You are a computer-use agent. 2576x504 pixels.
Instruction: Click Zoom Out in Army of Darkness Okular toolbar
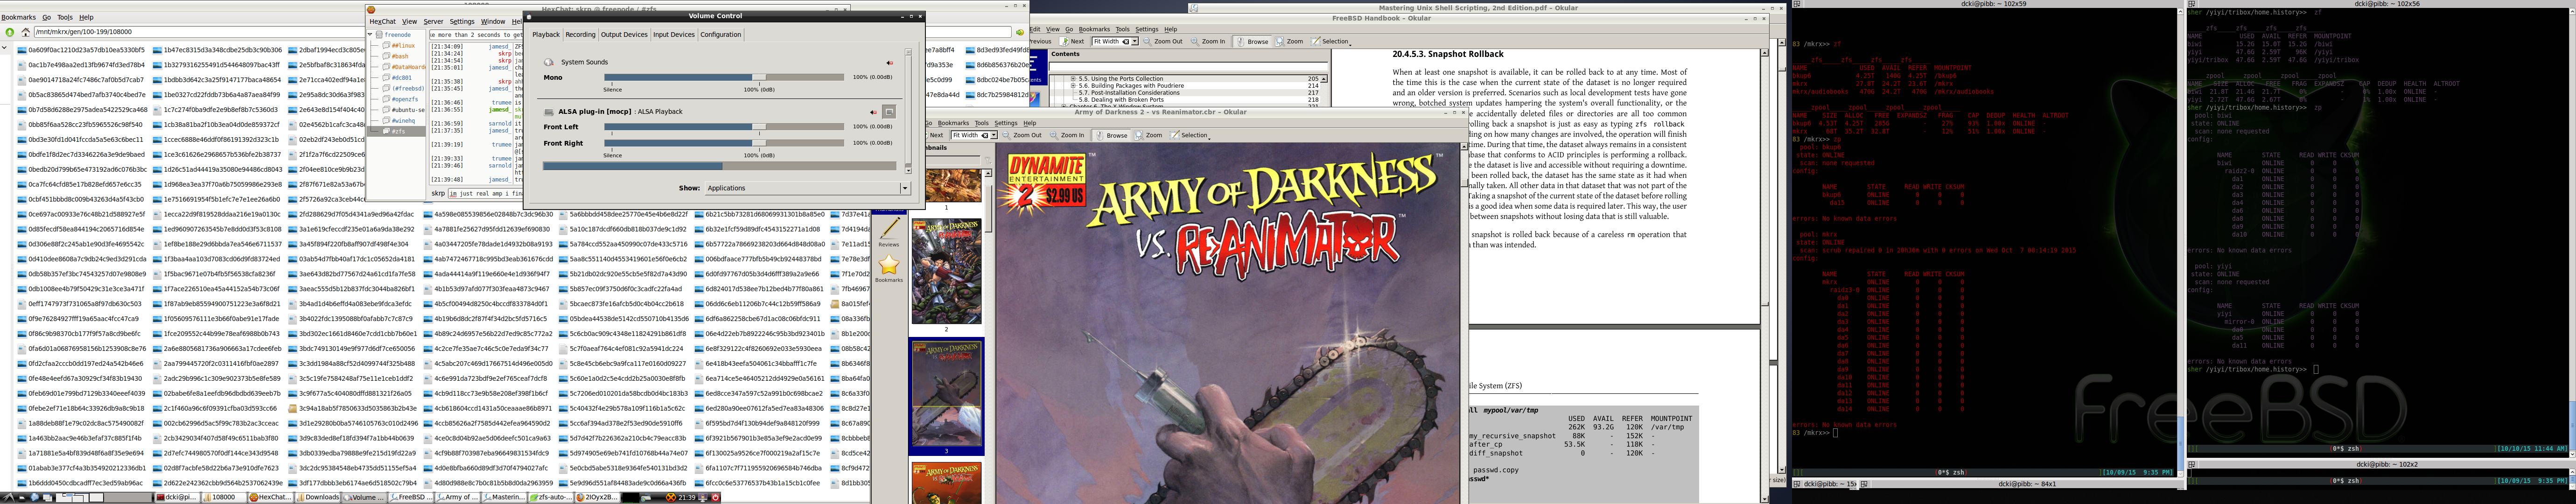pos(1022,135)
